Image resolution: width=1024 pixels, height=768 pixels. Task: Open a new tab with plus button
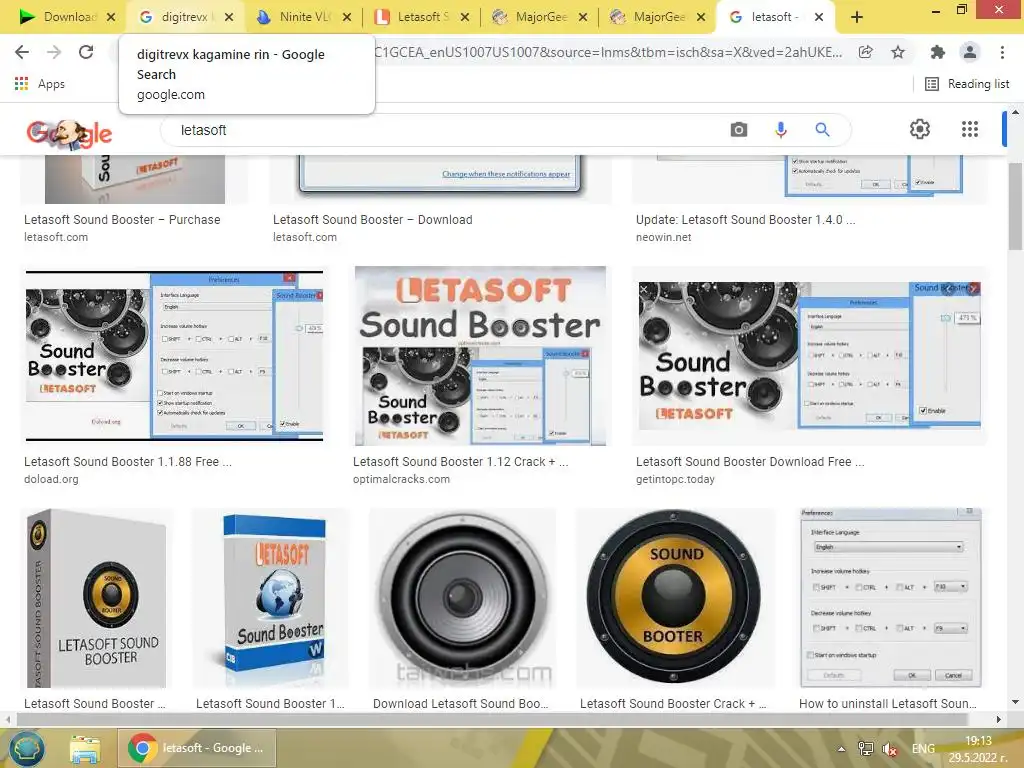click(x=857, y=17)
